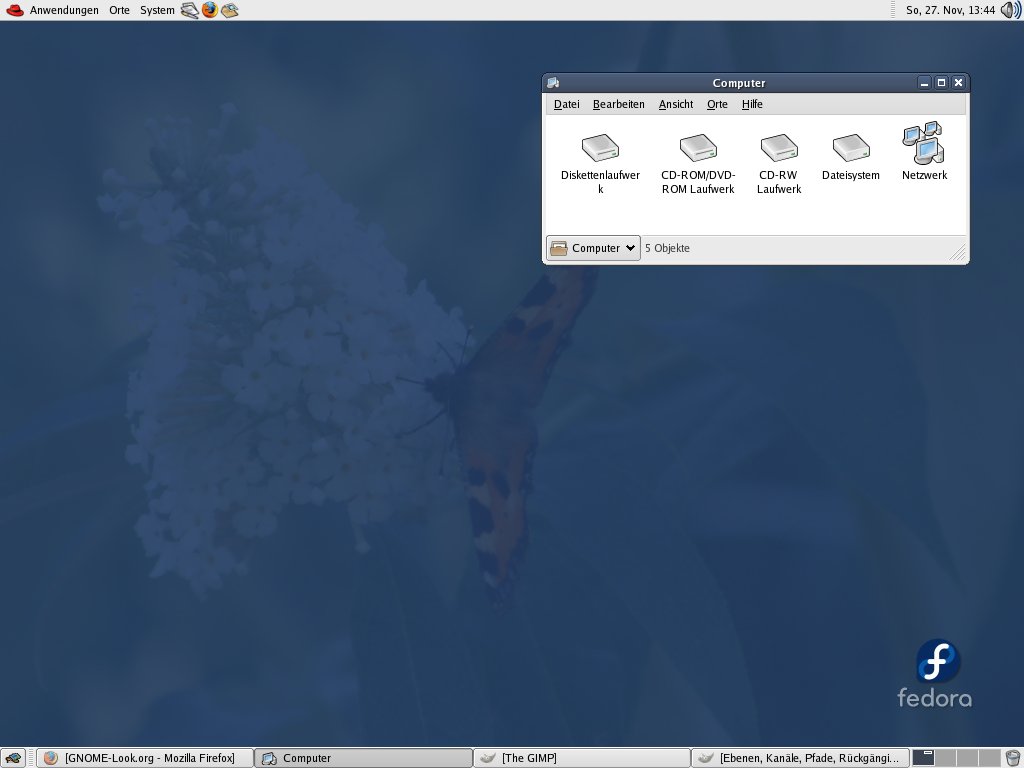The width and height of the screenshot is (1024, 768).
Task: Switch to GNOME-Look.org Firefox taskbar button
Action: click(144, 758)
